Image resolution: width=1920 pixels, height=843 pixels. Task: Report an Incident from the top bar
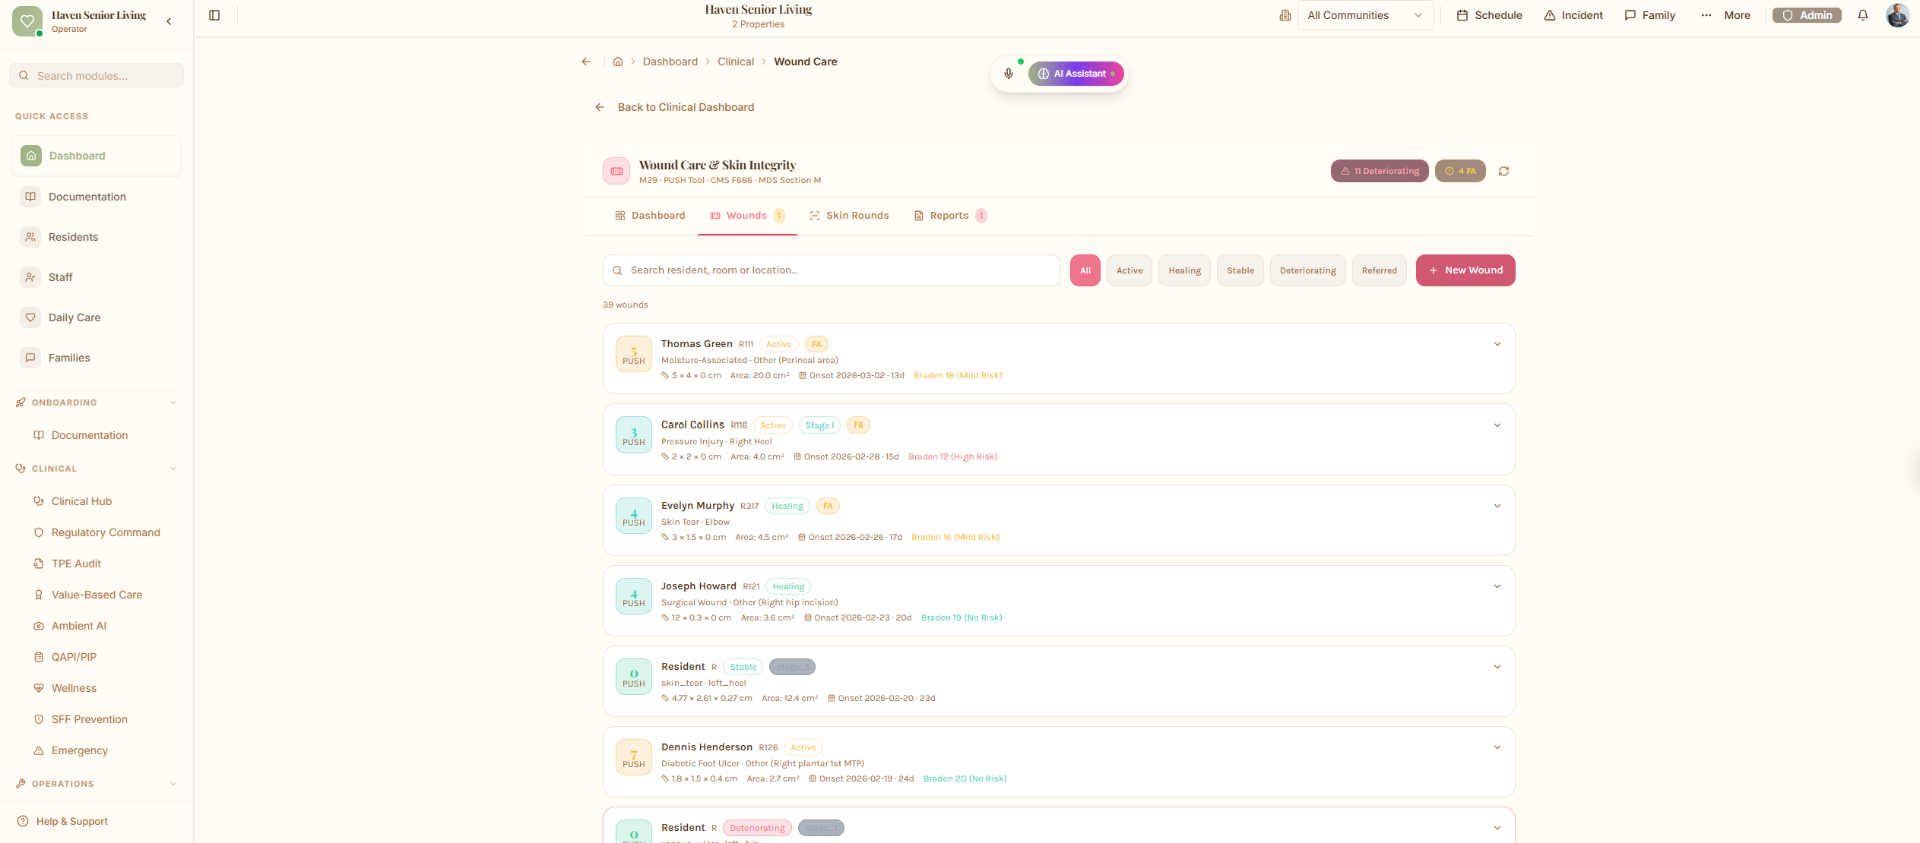coord(1573,15)
